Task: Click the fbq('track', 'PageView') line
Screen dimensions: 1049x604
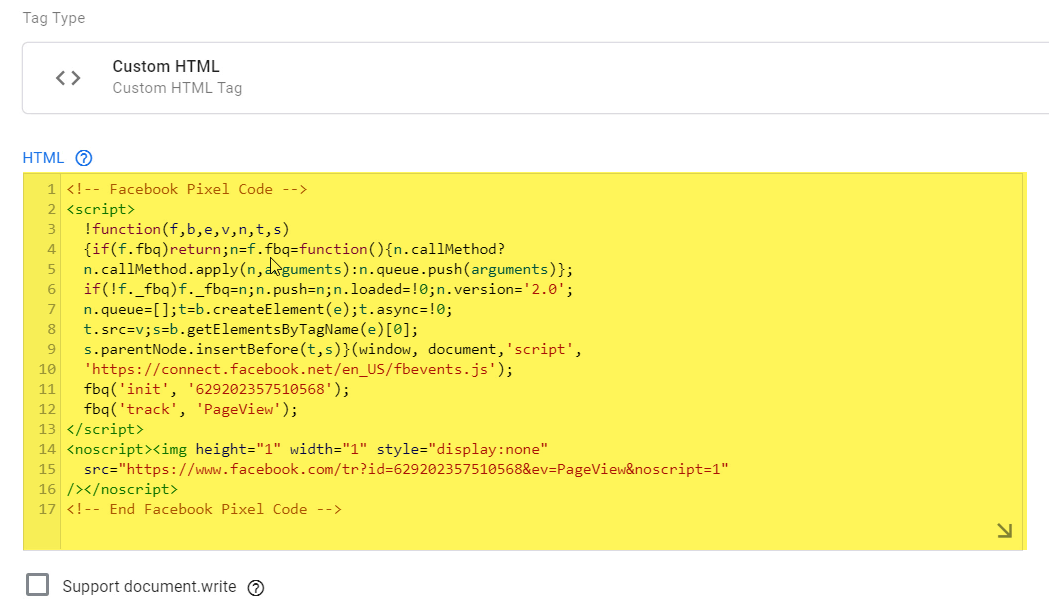Action: pos(191,409)
